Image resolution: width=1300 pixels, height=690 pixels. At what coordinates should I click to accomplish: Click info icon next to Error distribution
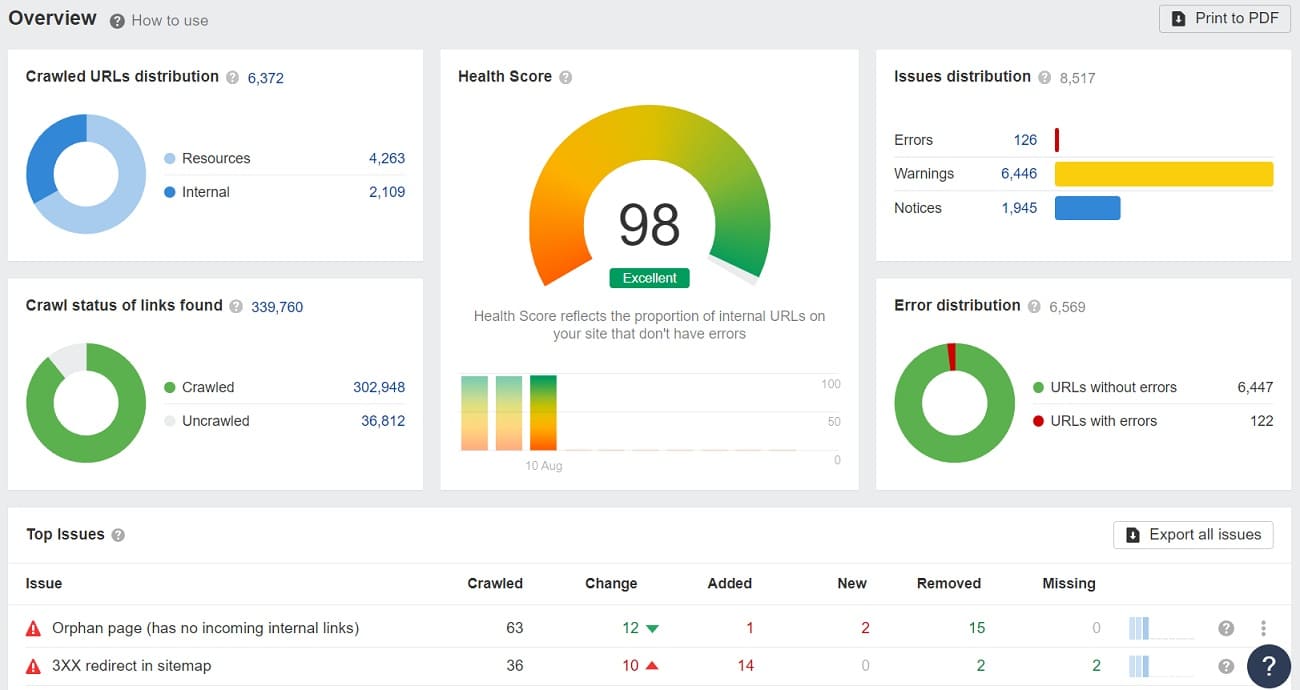point(1035,306)
